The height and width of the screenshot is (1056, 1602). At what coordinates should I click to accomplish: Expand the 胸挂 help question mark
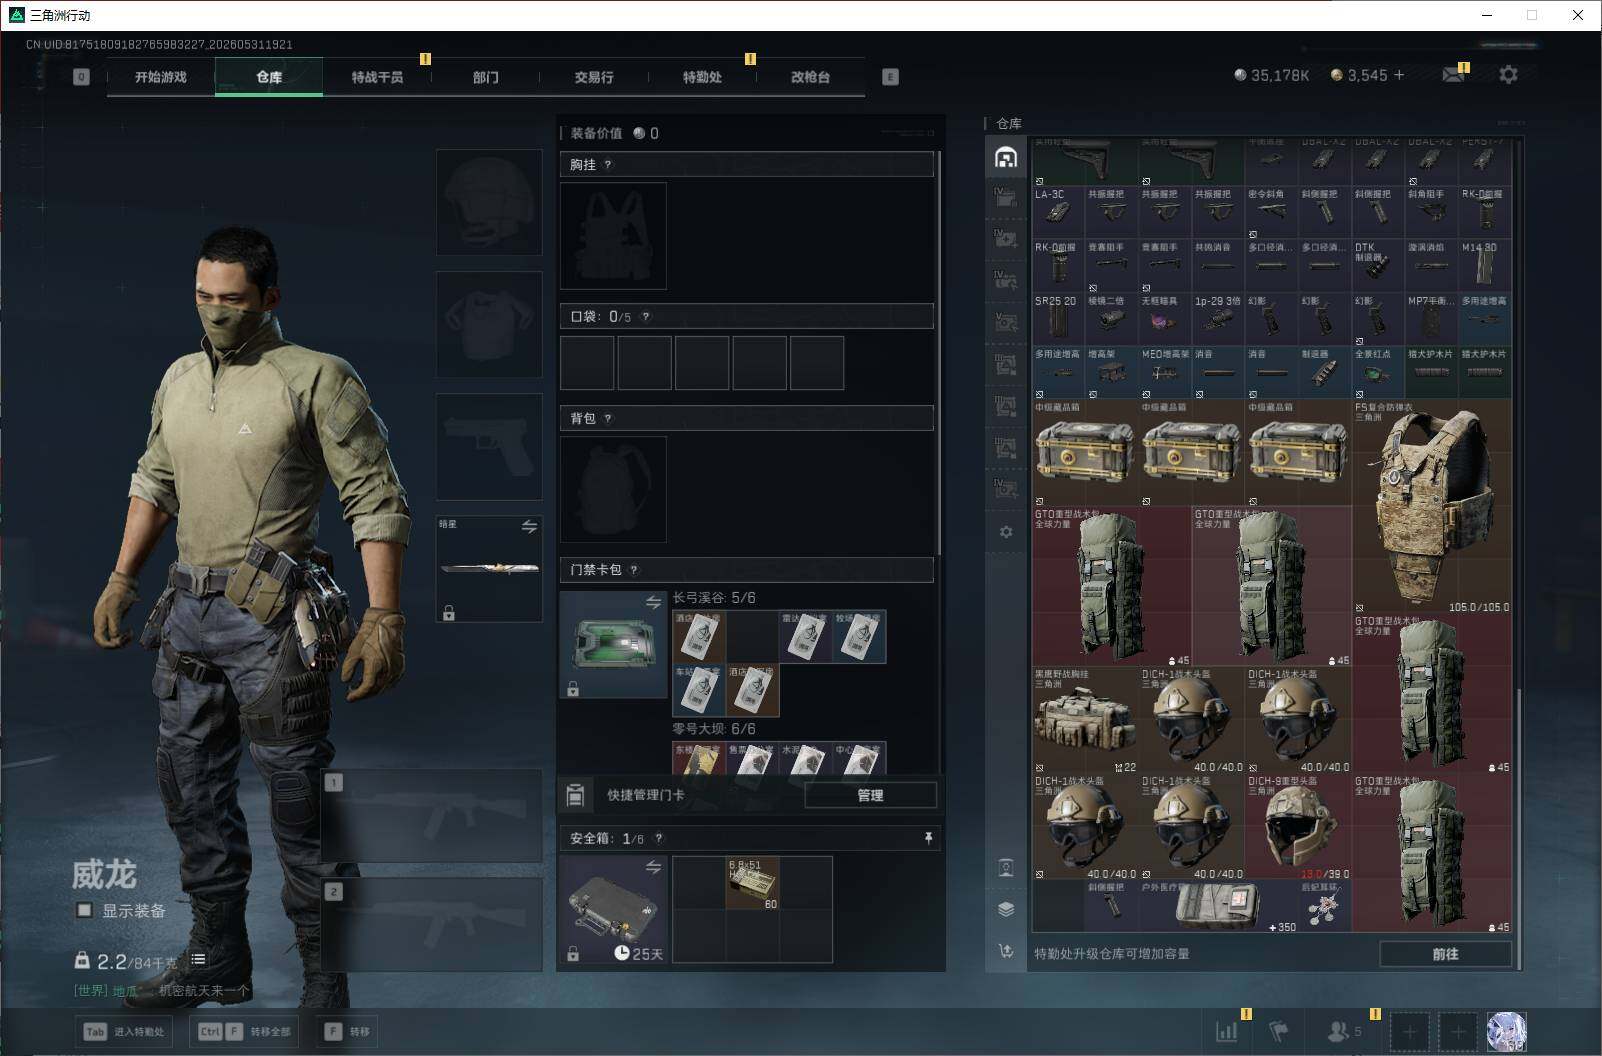coord(607,165)
